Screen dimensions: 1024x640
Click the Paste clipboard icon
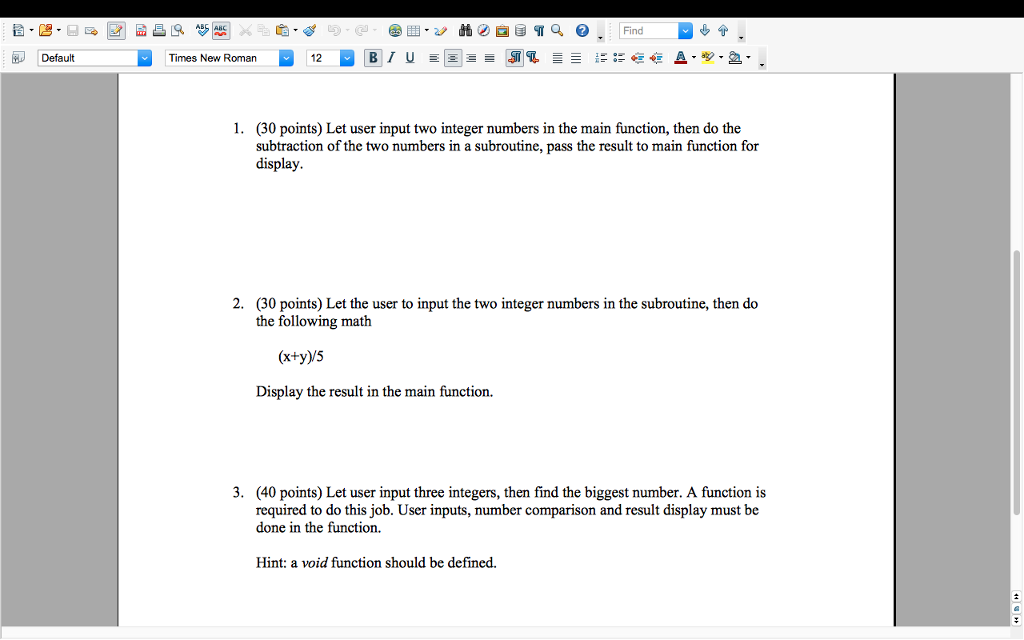pos(282,31)
